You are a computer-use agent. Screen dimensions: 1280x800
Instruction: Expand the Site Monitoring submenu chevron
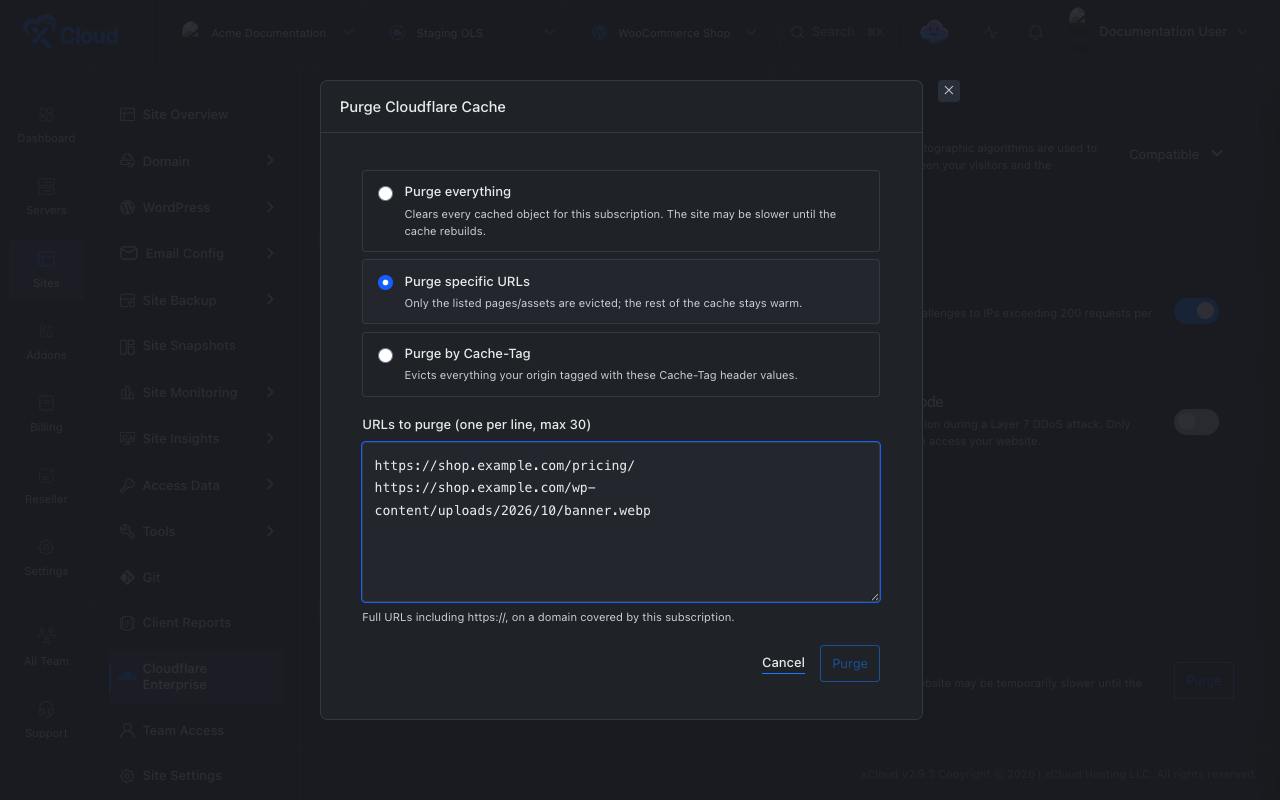pos(270,392)
